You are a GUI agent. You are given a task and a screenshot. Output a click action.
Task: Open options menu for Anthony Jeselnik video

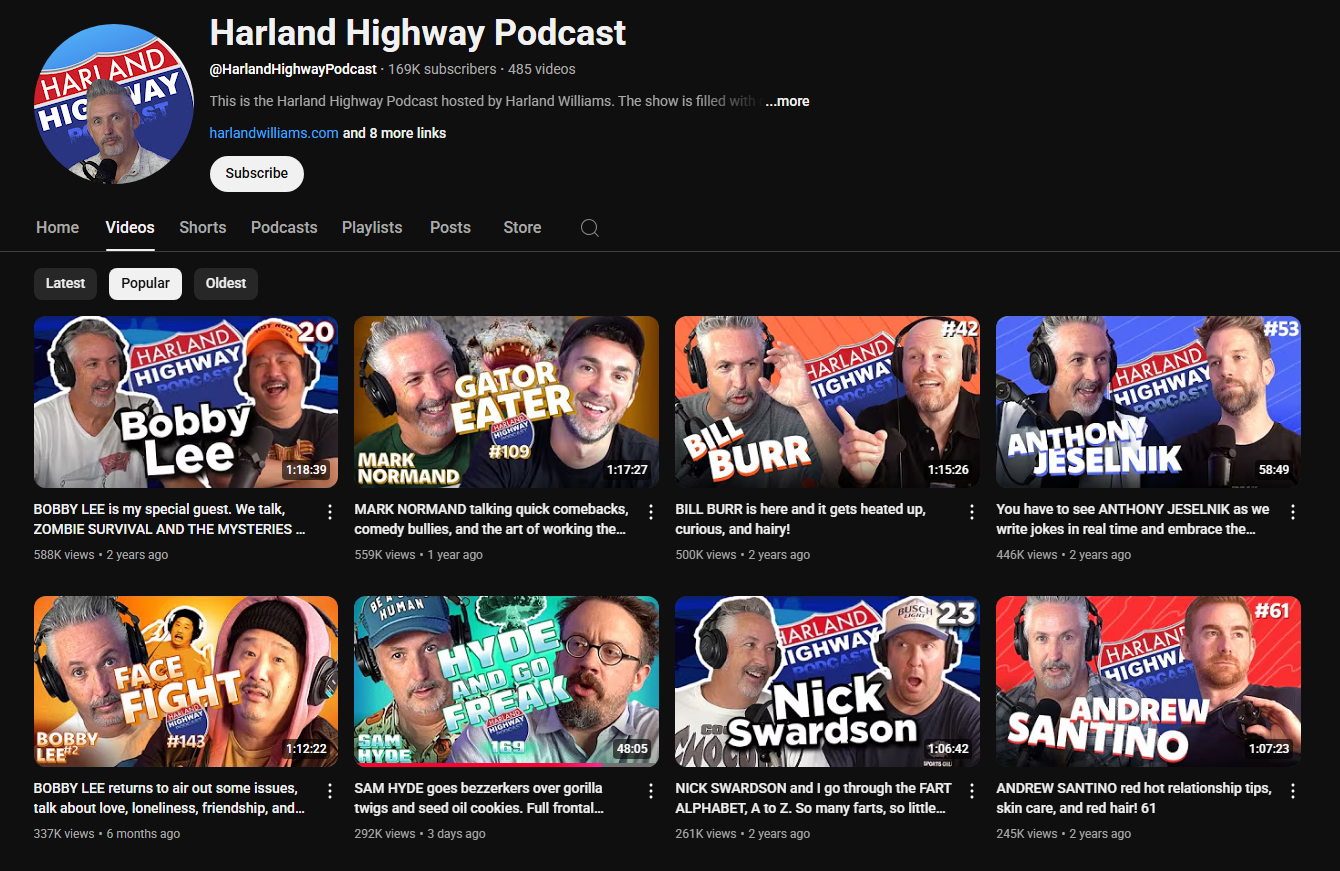click(1293, 512)
